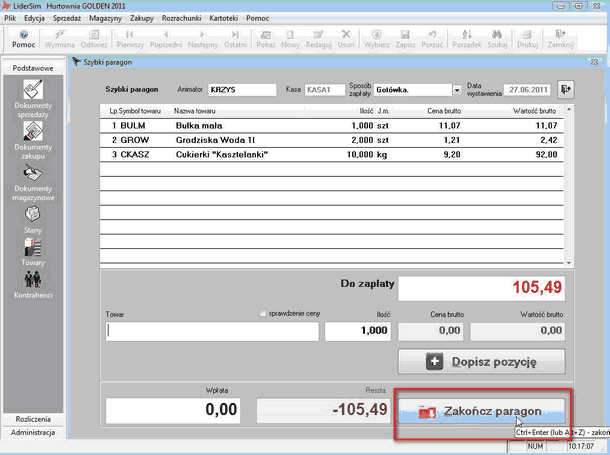Click the receipt list scrollbar down arrow
The image size is (610, 455).
569,263
